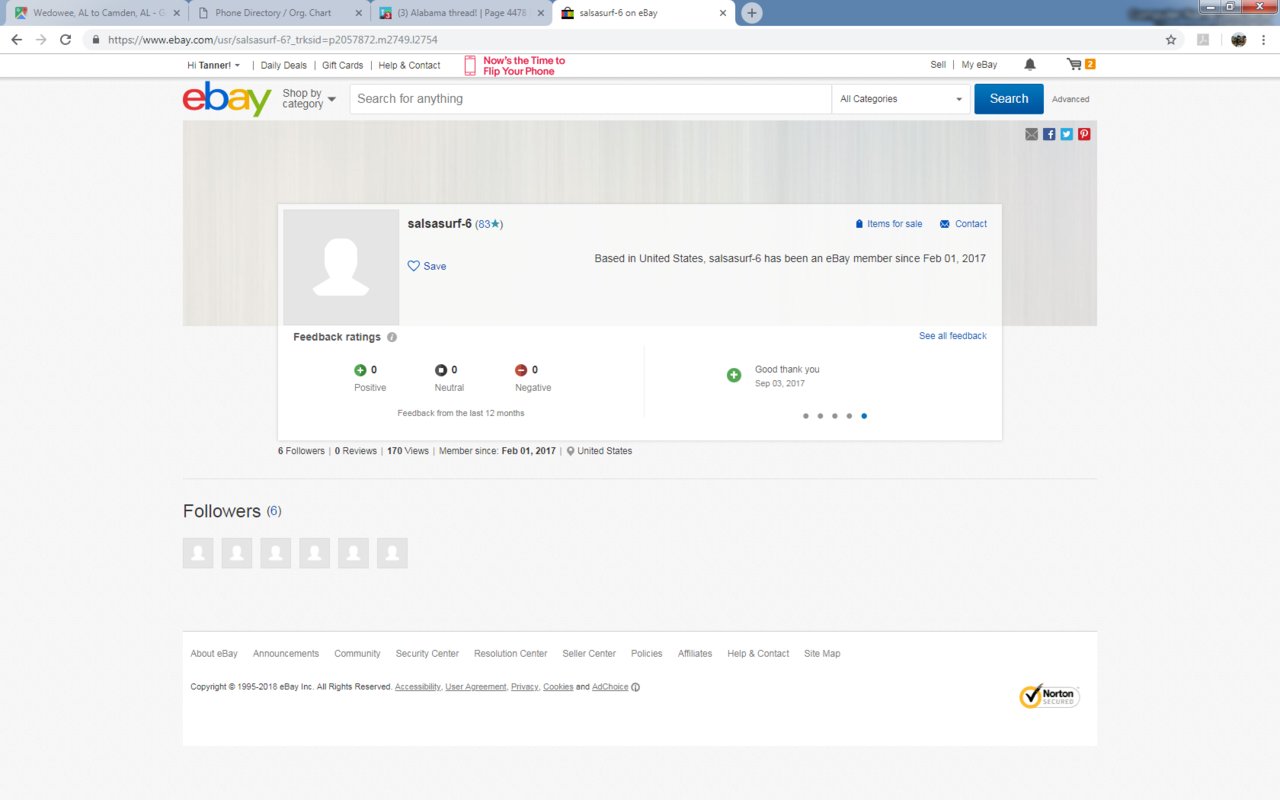The height and width of the screenshot is (800, 1280).
Task: Switch to Wedowee AL to Camden tab
Action: tap(97, 13)
